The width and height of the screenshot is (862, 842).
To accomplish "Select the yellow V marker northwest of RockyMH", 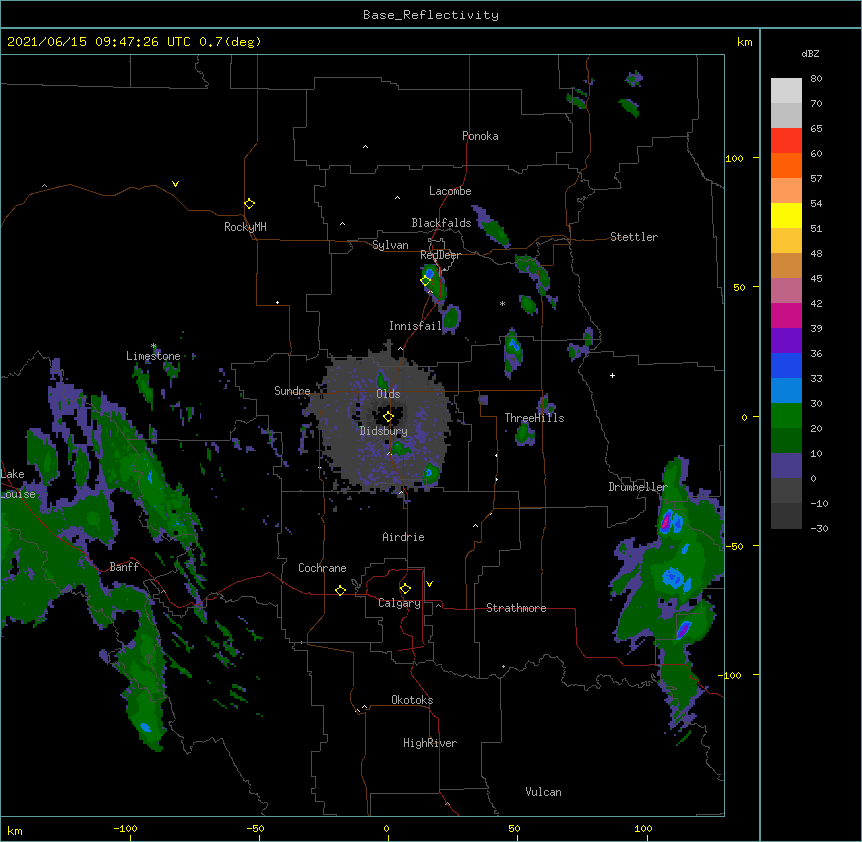I will coord(175,184).
